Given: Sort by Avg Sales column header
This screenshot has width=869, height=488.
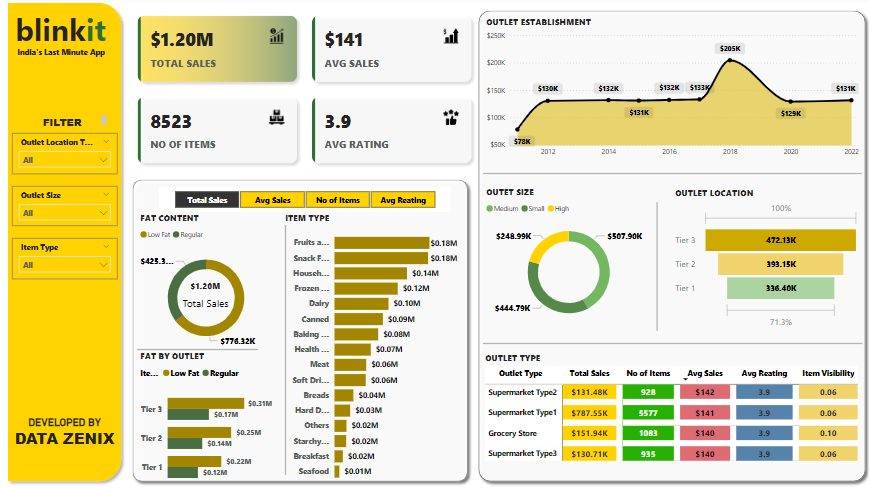Looking at the screenshot, I should 705,373.
